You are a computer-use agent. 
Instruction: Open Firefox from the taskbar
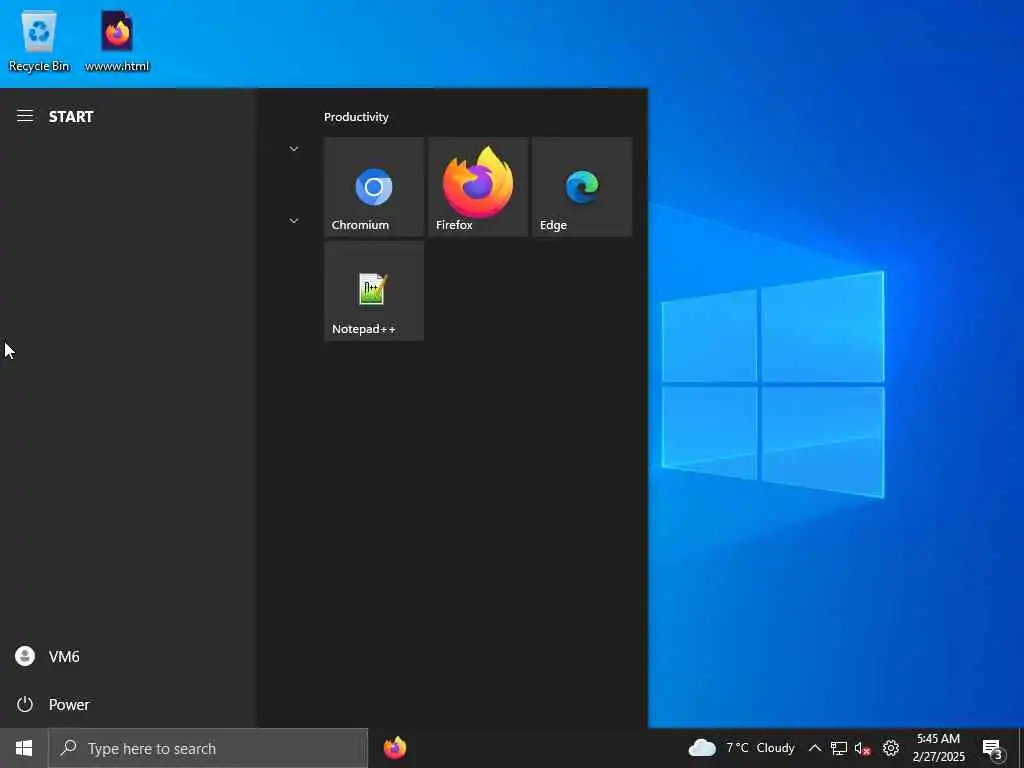point(394,748)
